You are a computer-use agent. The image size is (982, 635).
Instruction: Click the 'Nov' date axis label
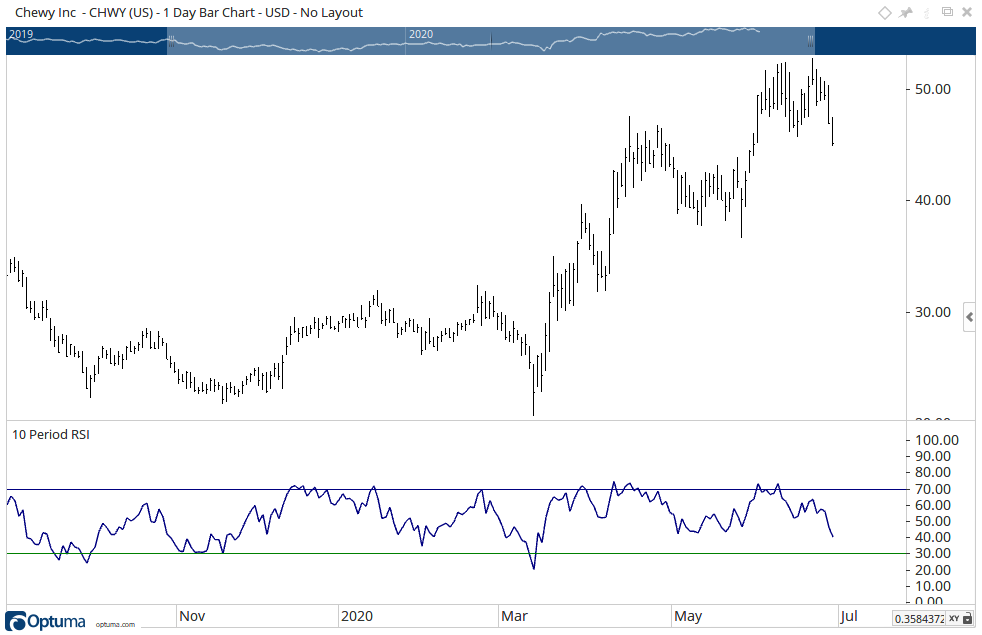(192, 616)
